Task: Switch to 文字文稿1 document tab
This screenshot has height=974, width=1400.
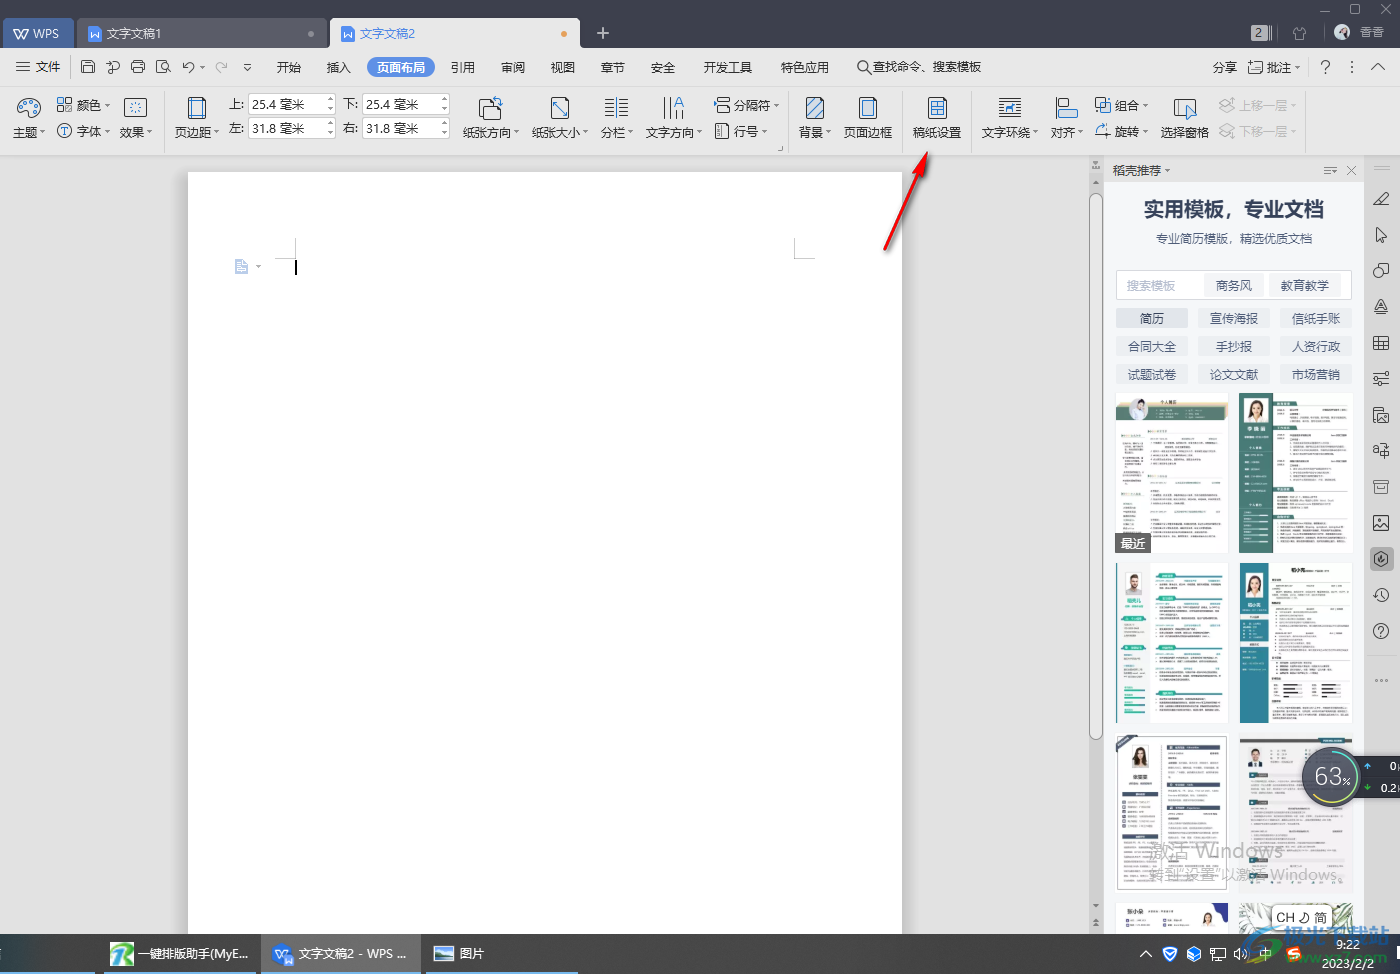Action: pos(201,33)
